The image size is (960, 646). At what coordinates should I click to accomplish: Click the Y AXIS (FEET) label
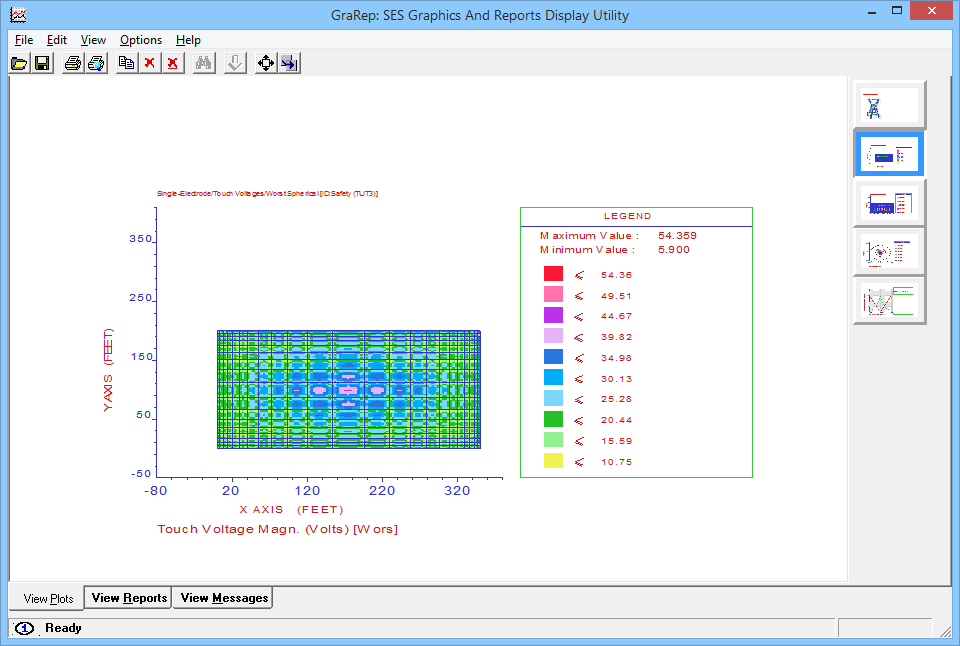click(x=108, y=370)
